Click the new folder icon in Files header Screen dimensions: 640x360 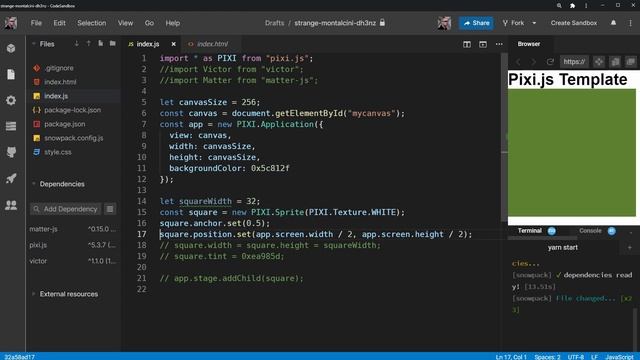pos(112,44)
